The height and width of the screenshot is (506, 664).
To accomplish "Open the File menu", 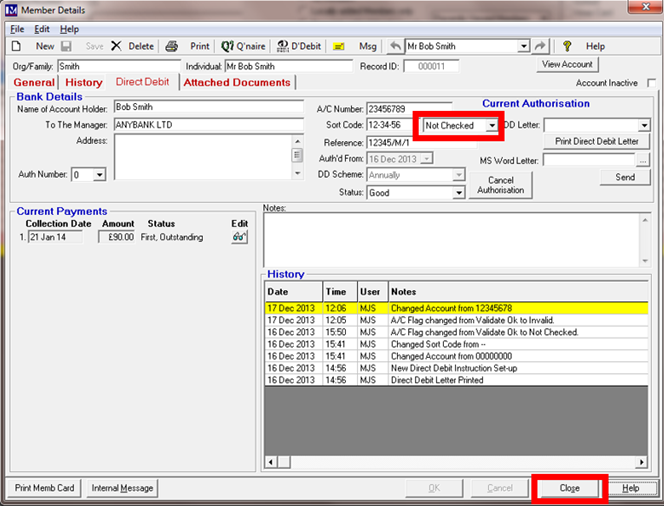I will click(17, 29).
